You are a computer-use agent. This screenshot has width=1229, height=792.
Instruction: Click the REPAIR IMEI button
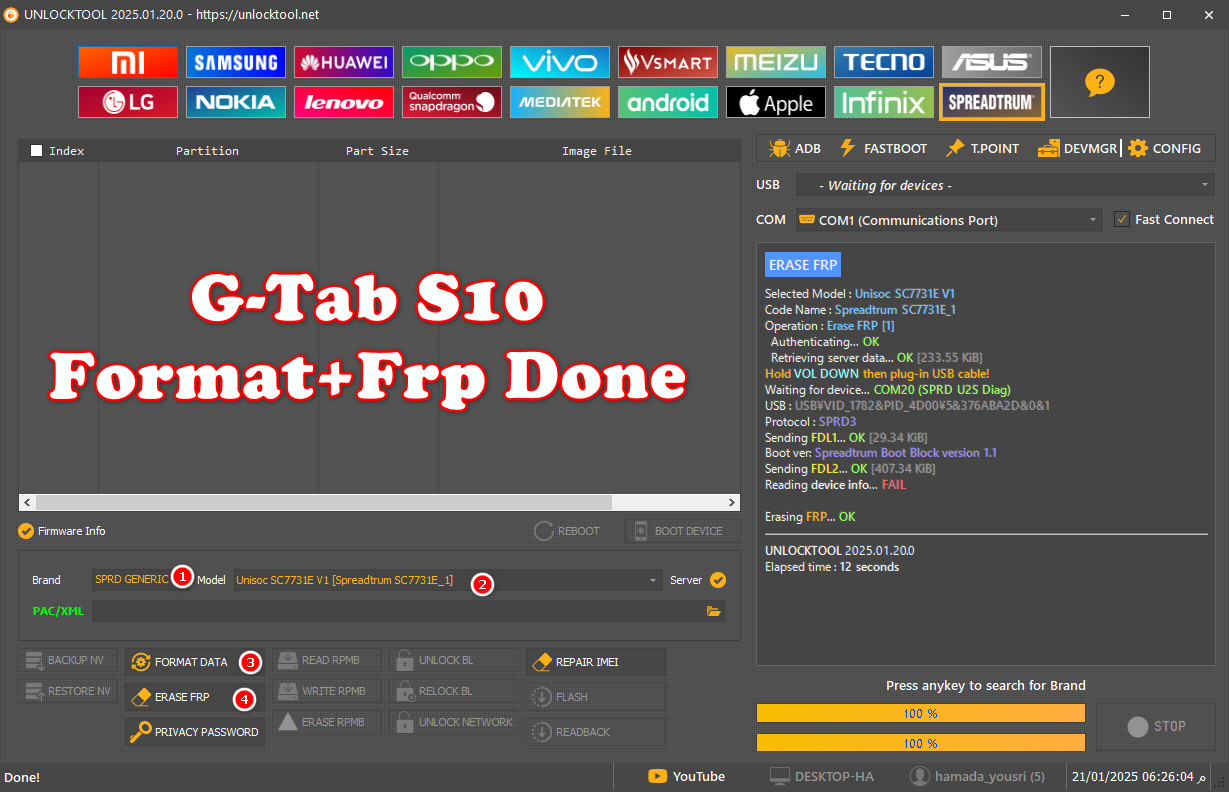pyautogui.click(x=596, y=662)
